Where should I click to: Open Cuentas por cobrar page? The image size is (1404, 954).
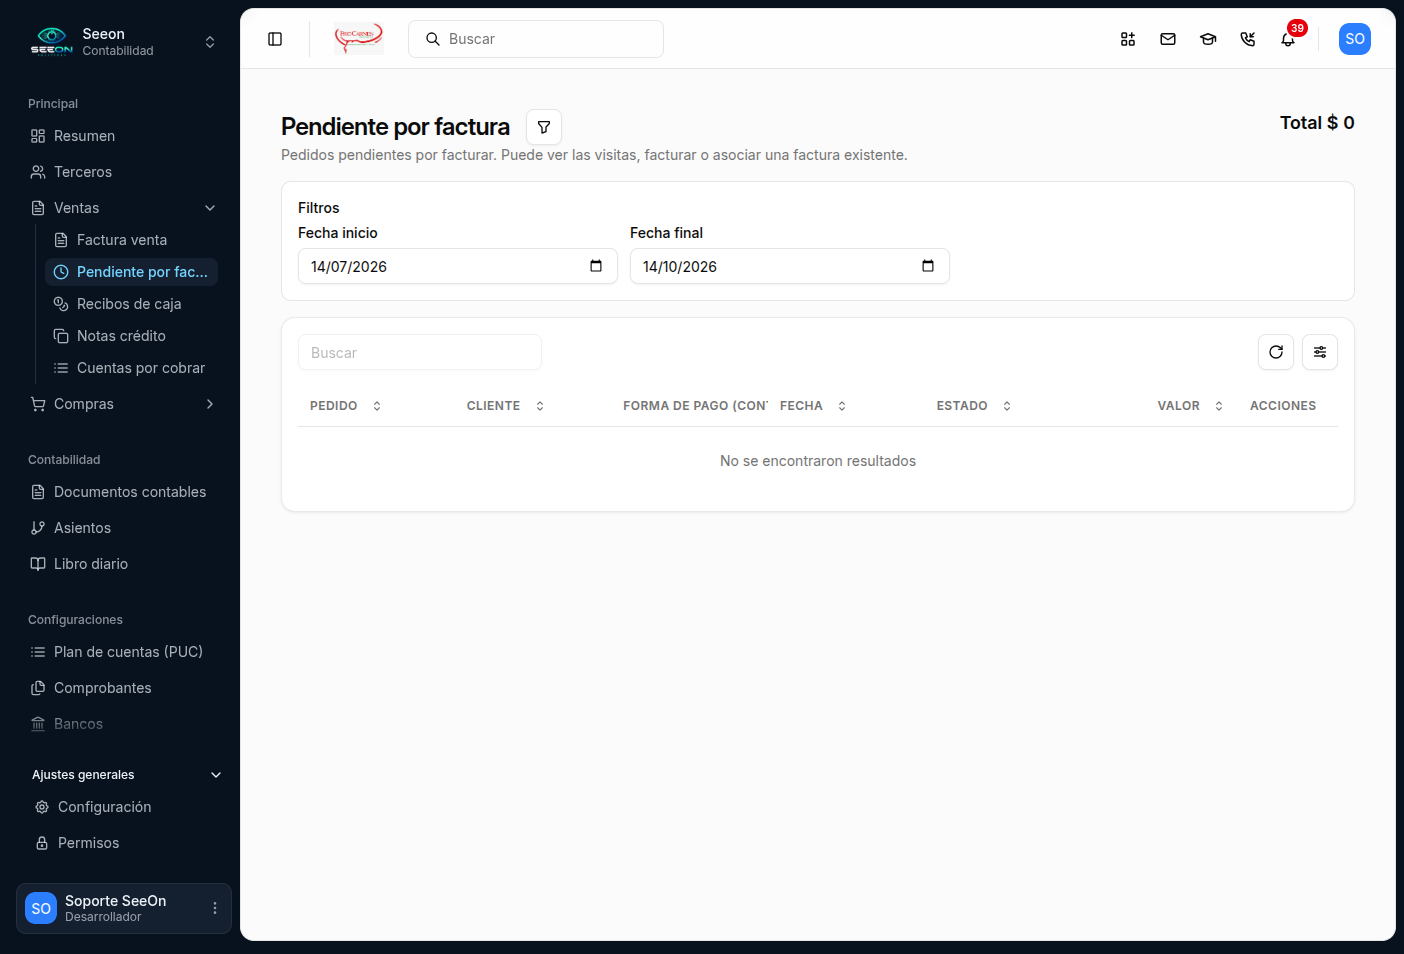click(x=132, y=368)
